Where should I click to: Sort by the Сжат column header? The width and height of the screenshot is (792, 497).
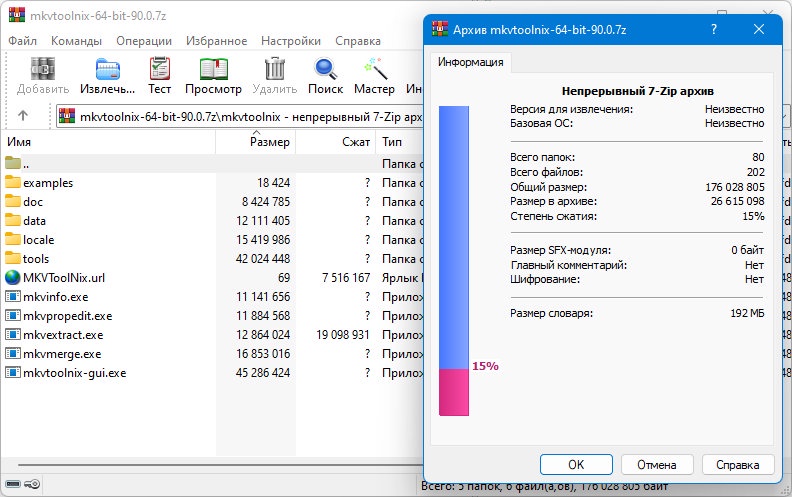[x=335, y=142]
